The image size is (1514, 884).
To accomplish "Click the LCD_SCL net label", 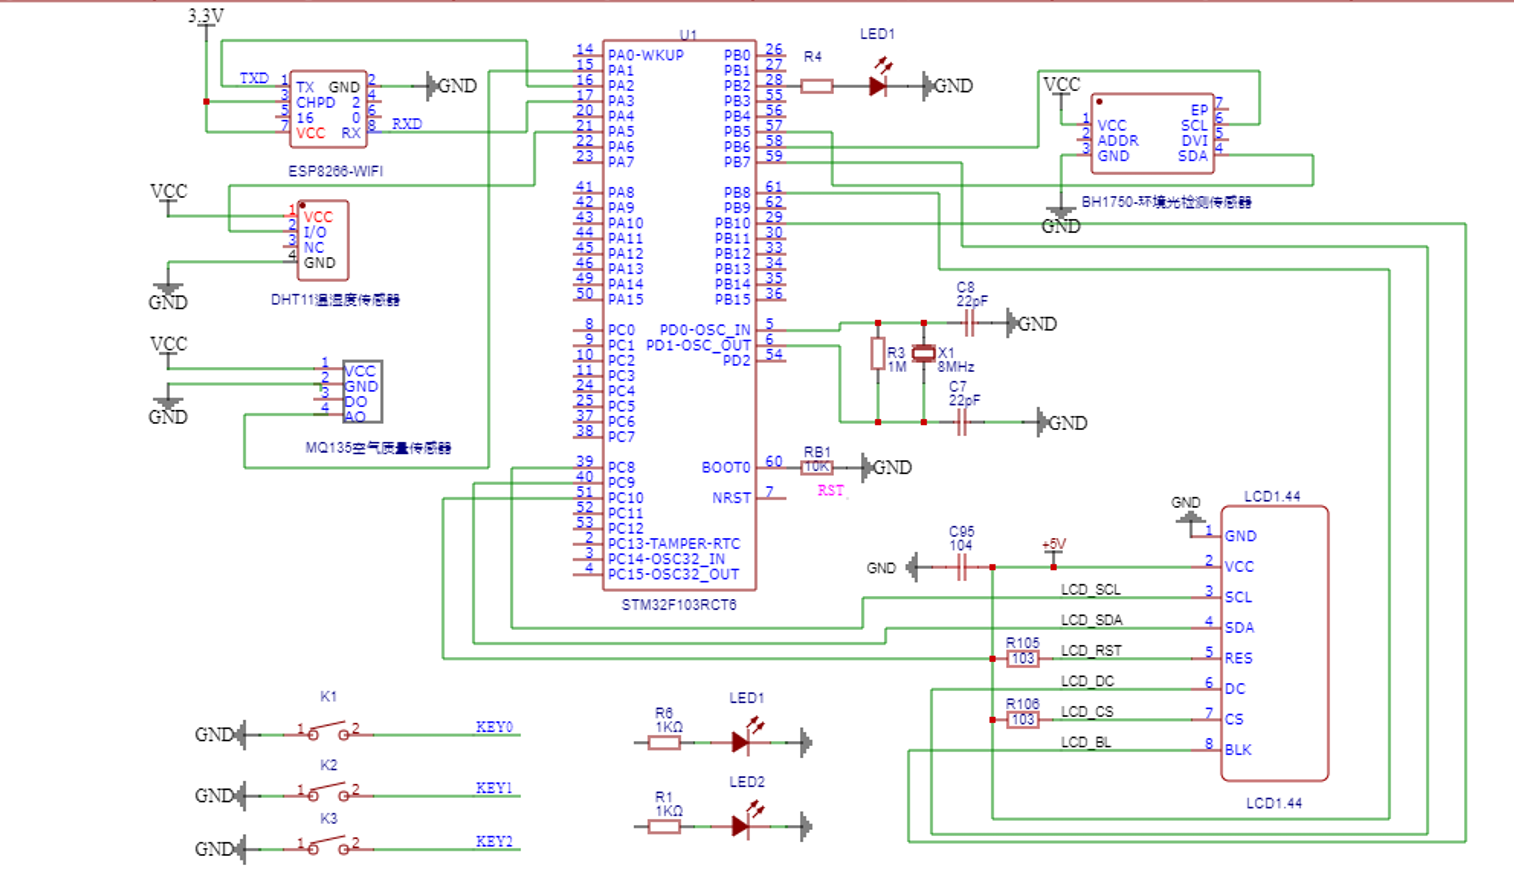I will (x=1091, y=590).
